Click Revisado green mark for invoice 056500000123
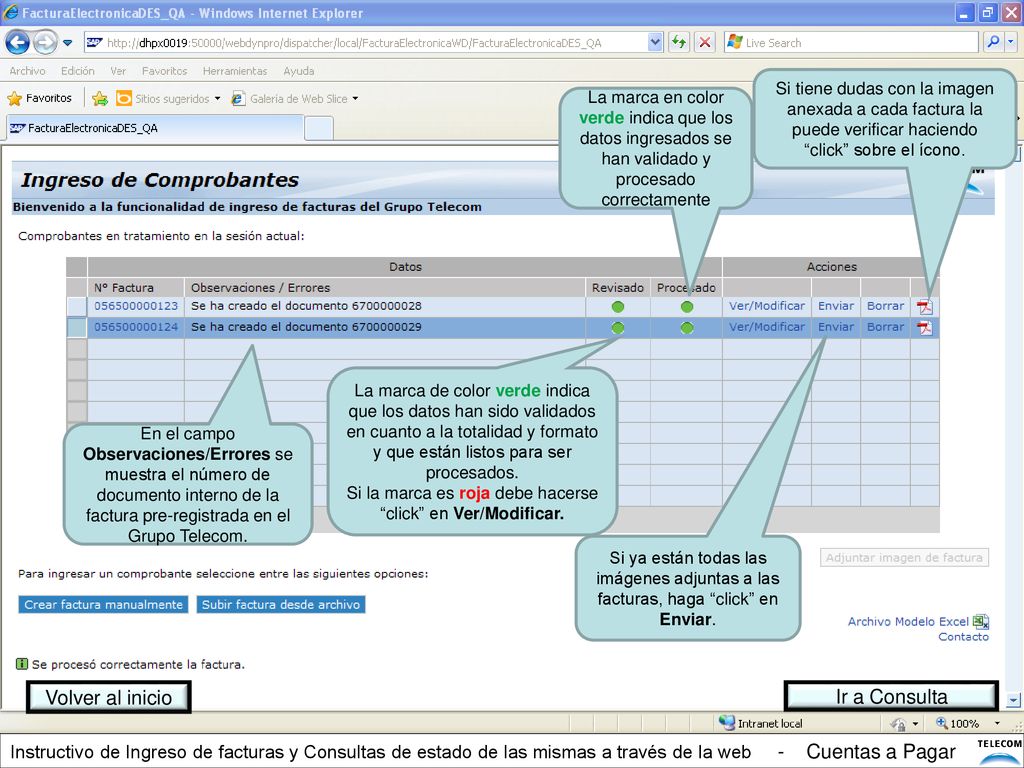 (617, 306)
